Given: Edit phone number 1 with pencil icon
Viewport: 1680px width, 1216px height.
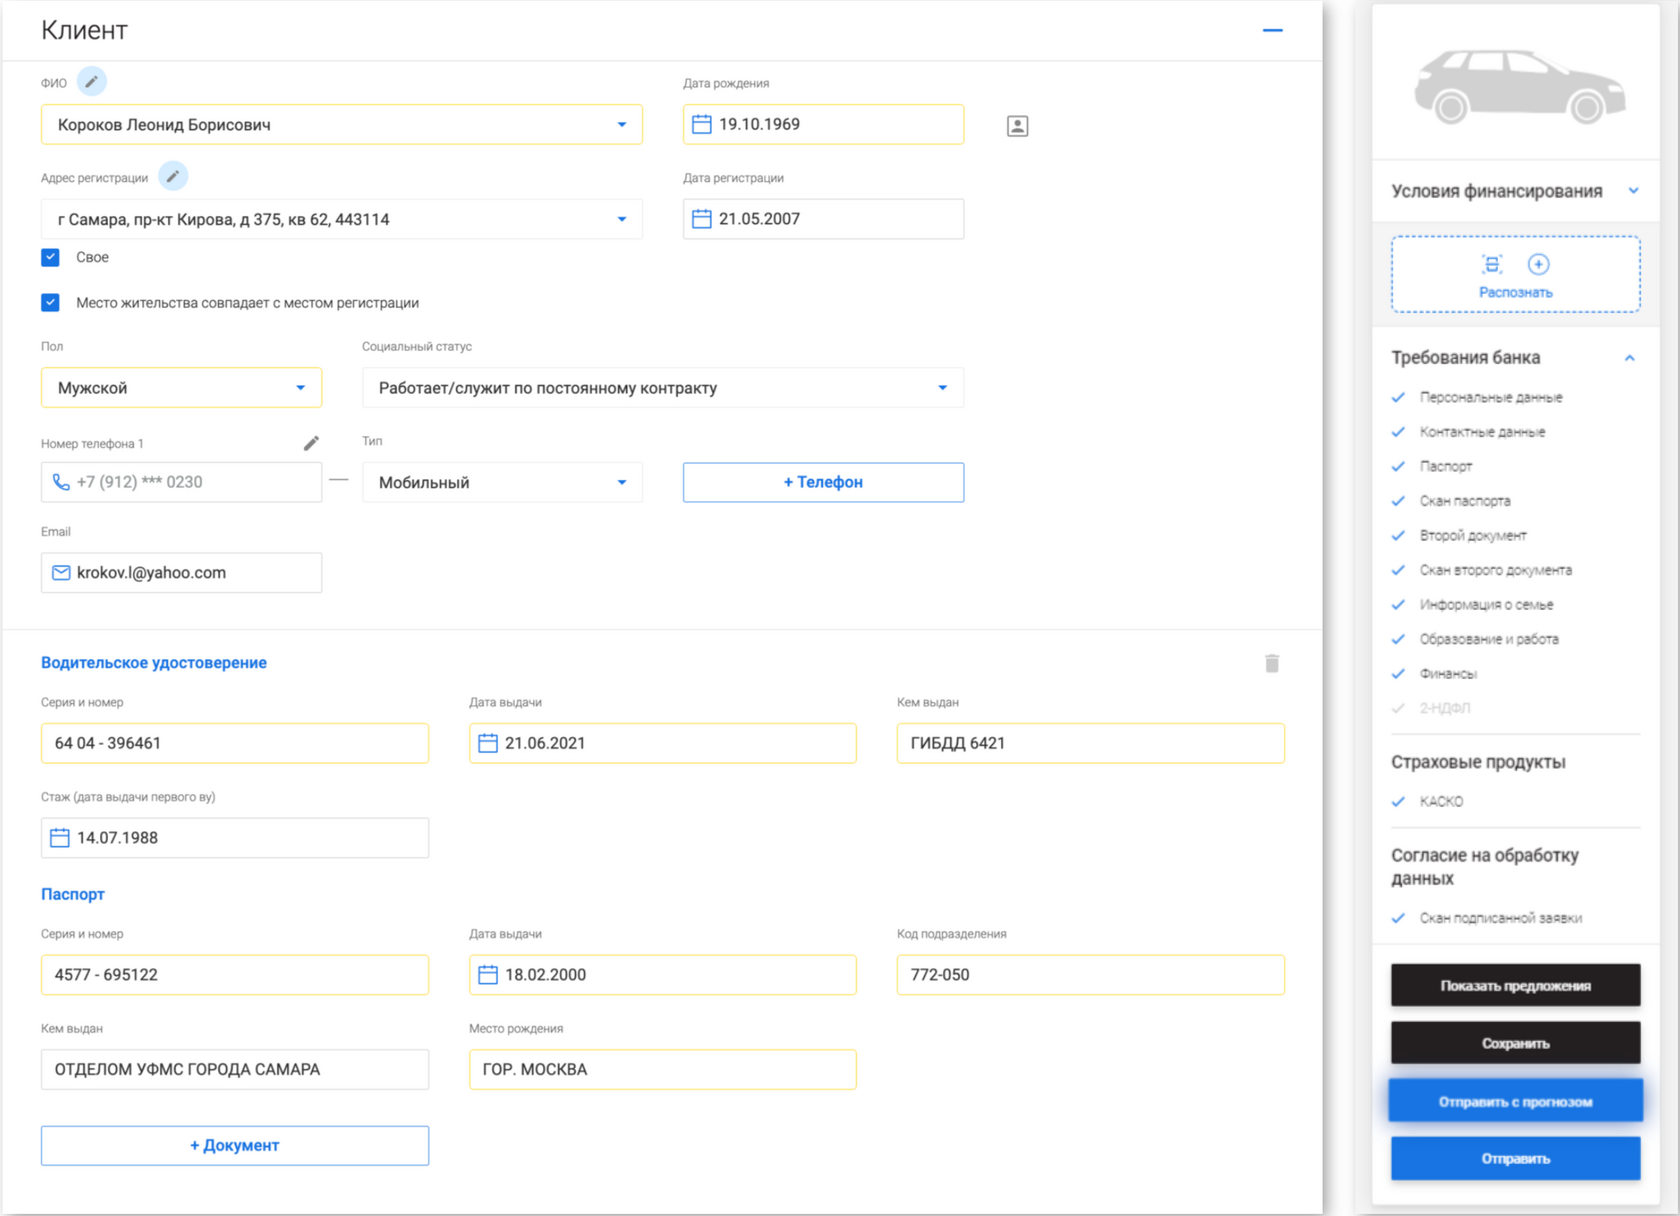Looking at the screenshot, I should 311,443.
